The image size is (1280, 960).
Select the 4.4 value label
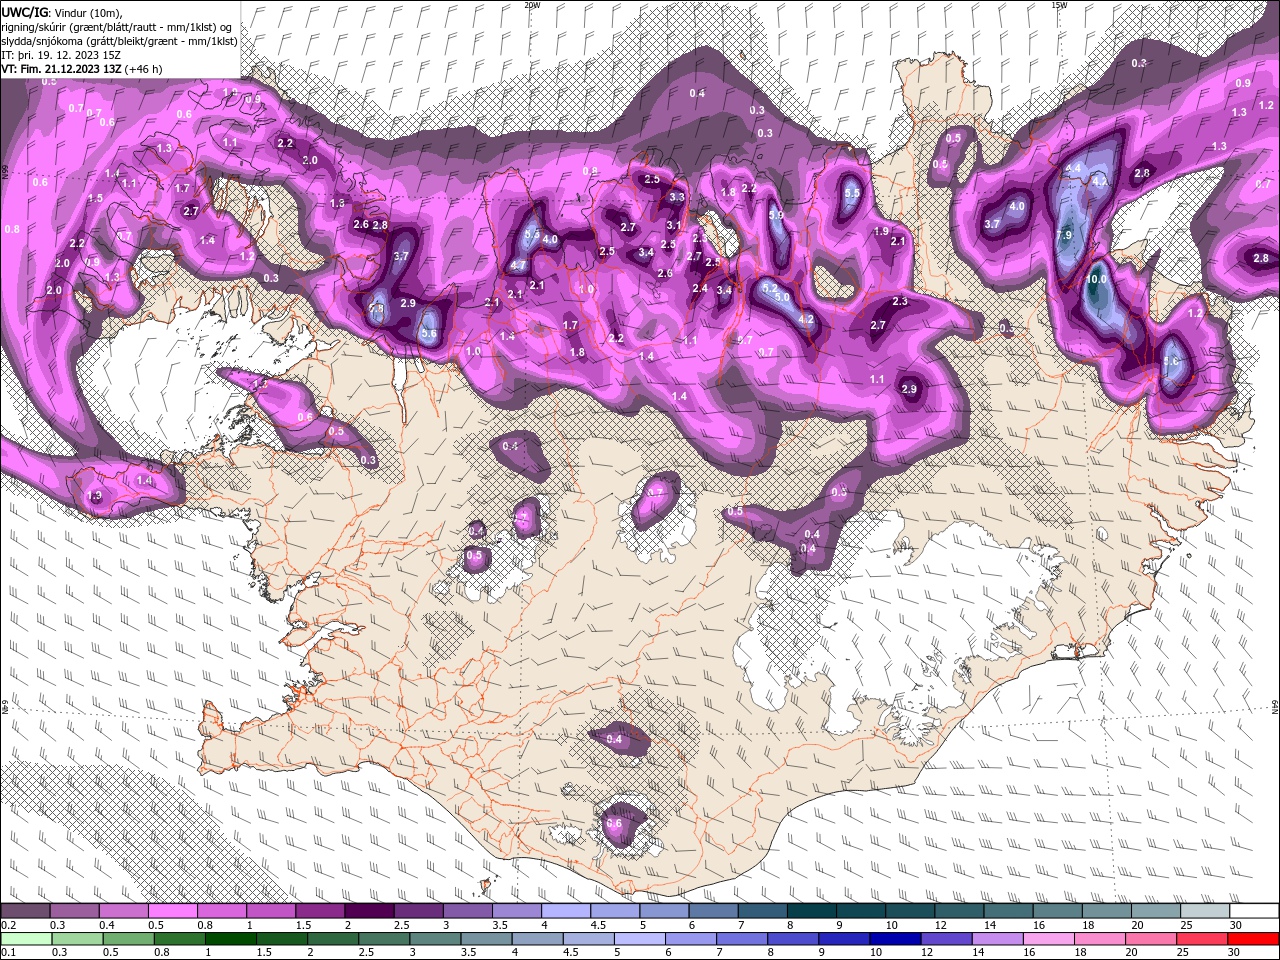pyautogui.click(x=1075, y=167)
